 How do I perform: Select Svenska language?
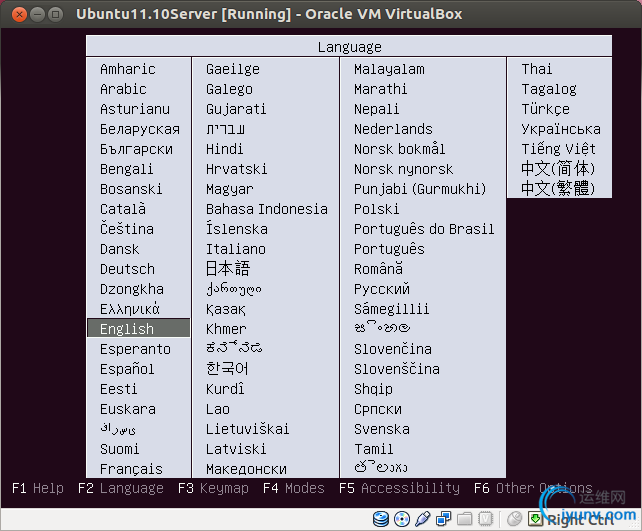tap(382, 429)
